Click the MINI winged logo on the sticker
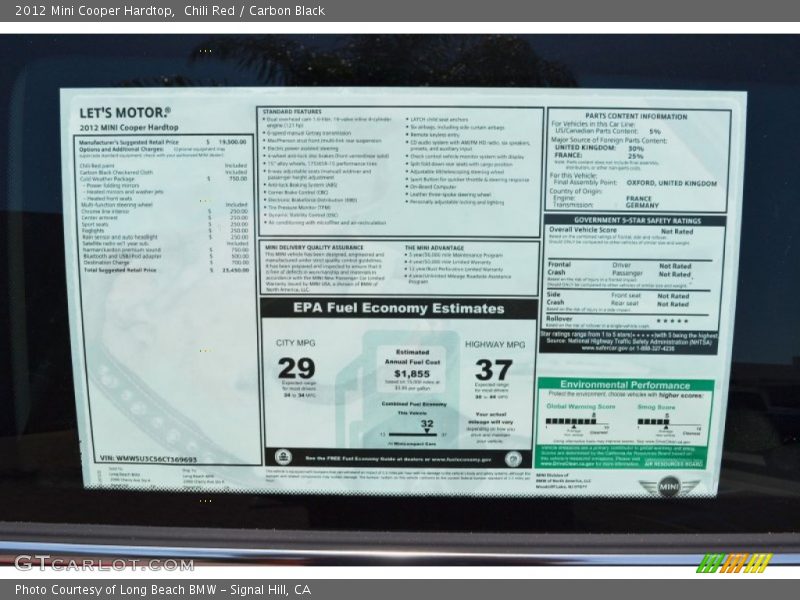This screenshot has height=600, width=800. click(x=668, y=486)
